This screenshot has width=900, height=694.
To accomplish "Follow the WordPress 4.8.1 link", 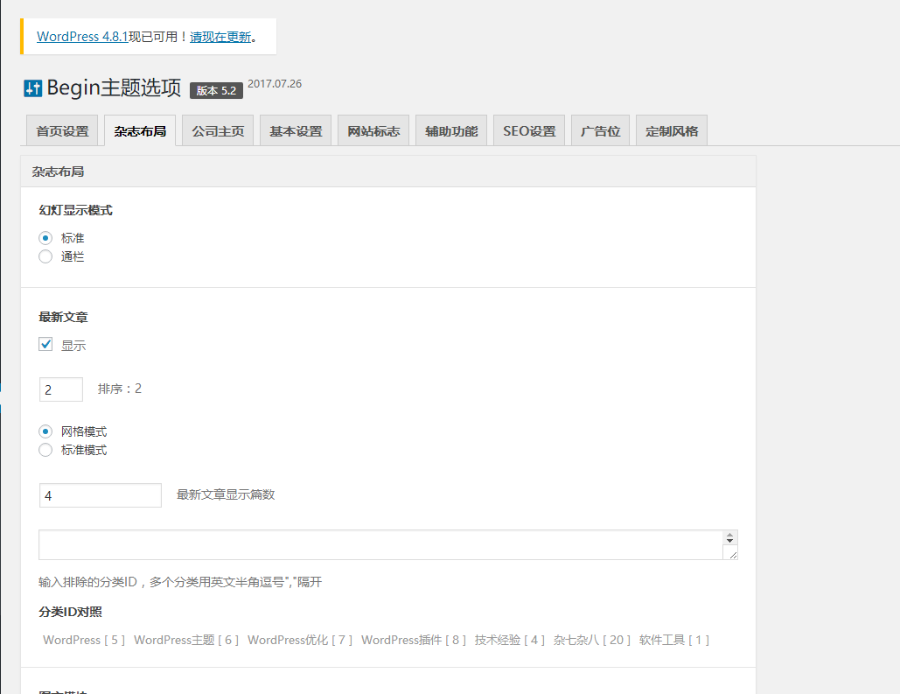I will click(82, 36).
